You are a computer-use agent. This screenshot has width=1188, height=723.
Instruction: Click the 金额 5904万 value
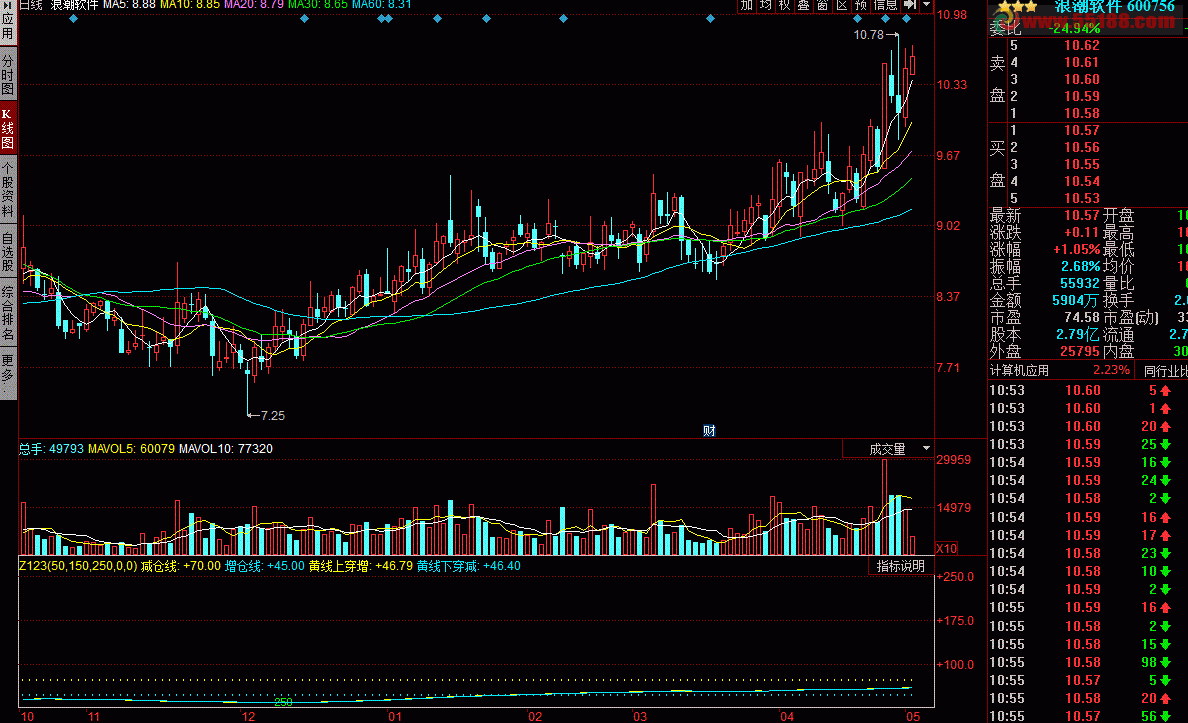[1076, 301]
